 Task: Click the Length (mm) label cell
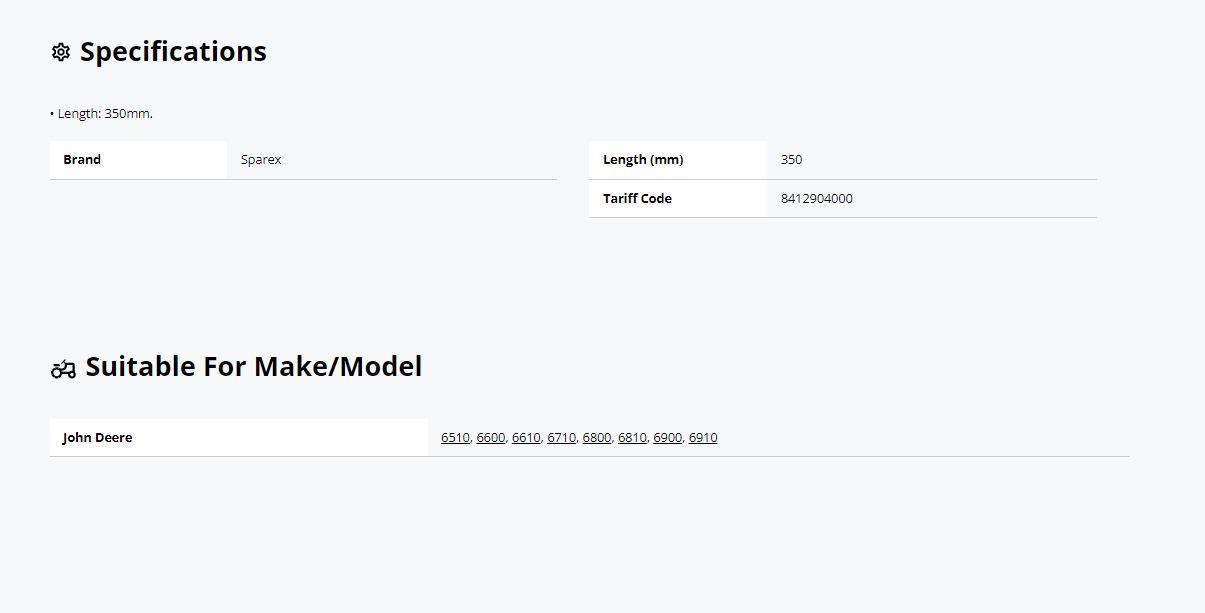click(678, 160)
